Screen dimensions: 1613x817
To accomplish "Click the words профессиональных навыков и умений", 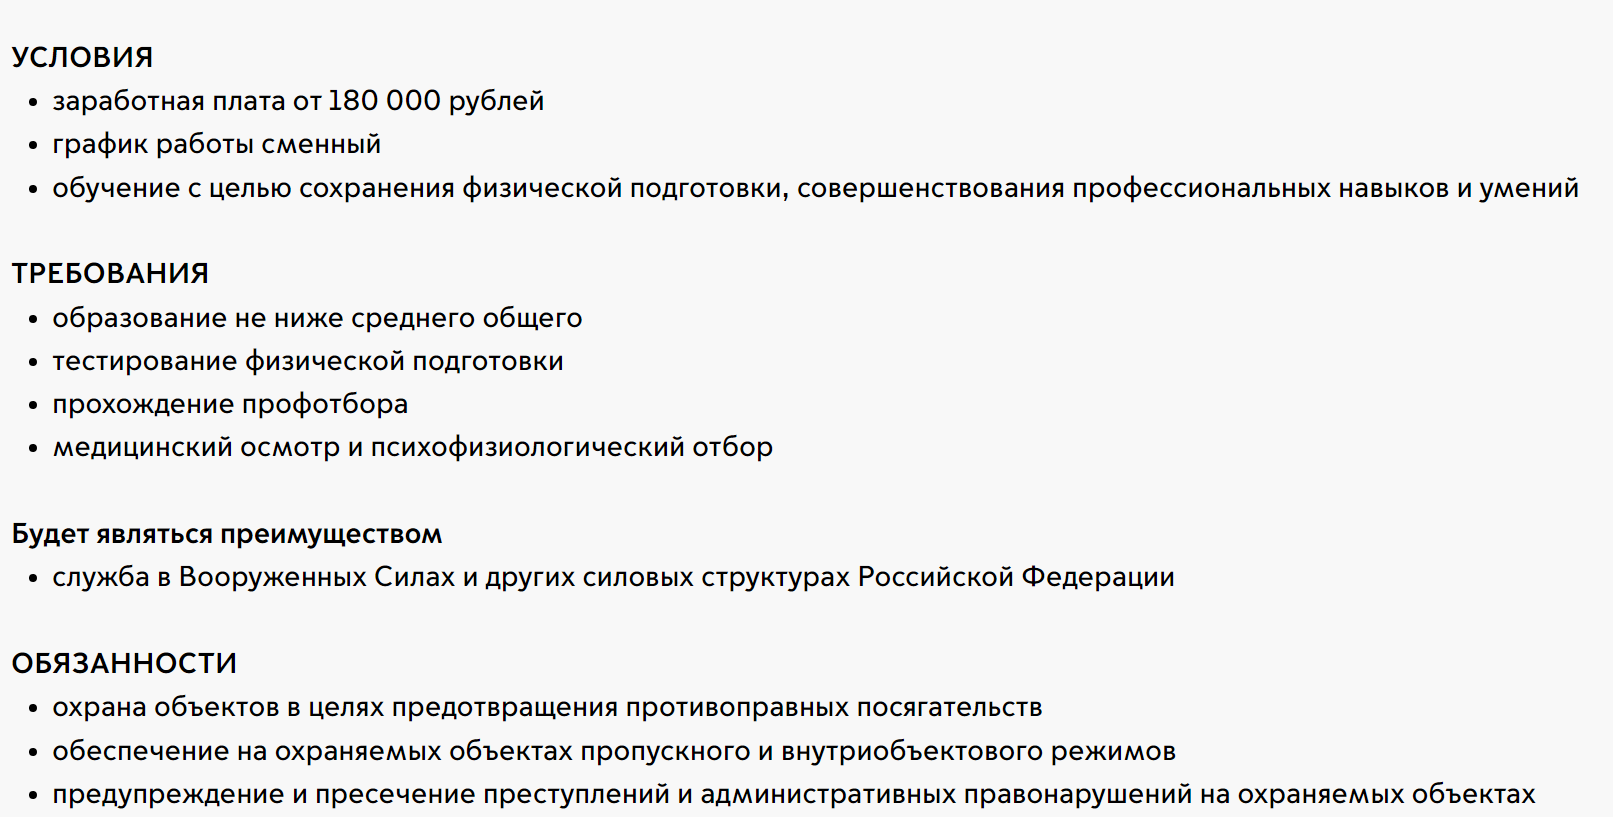I will coord(1326,188).
